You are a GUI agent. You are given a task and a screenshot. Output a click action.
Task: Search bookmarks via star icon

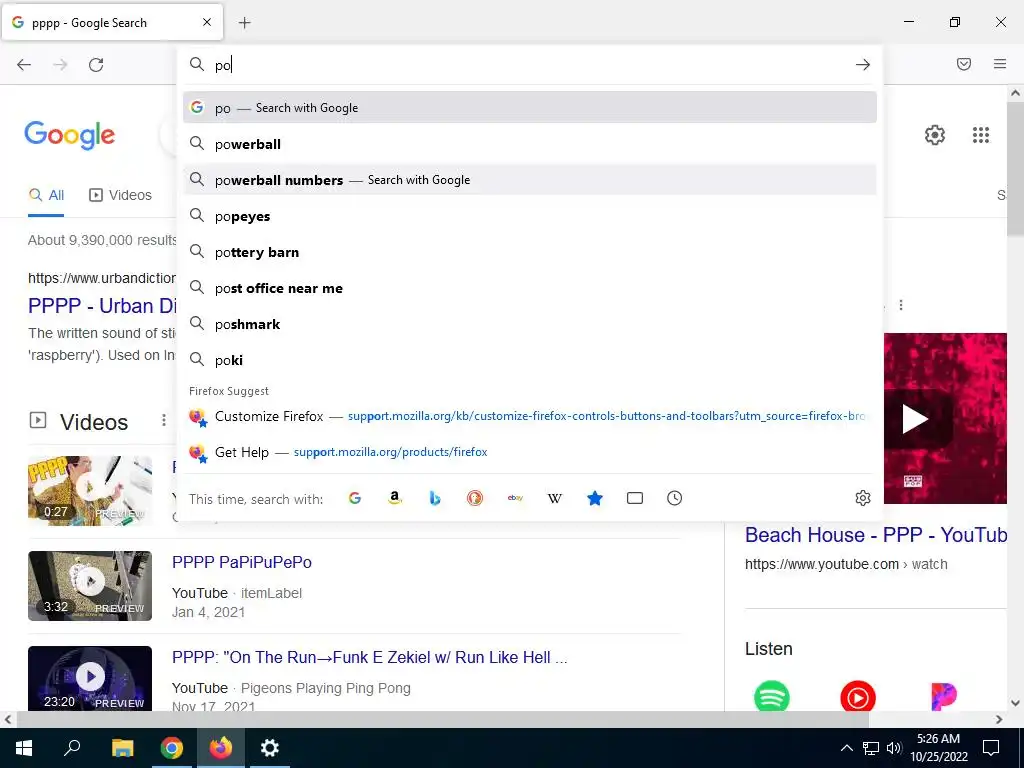[595, 498]
